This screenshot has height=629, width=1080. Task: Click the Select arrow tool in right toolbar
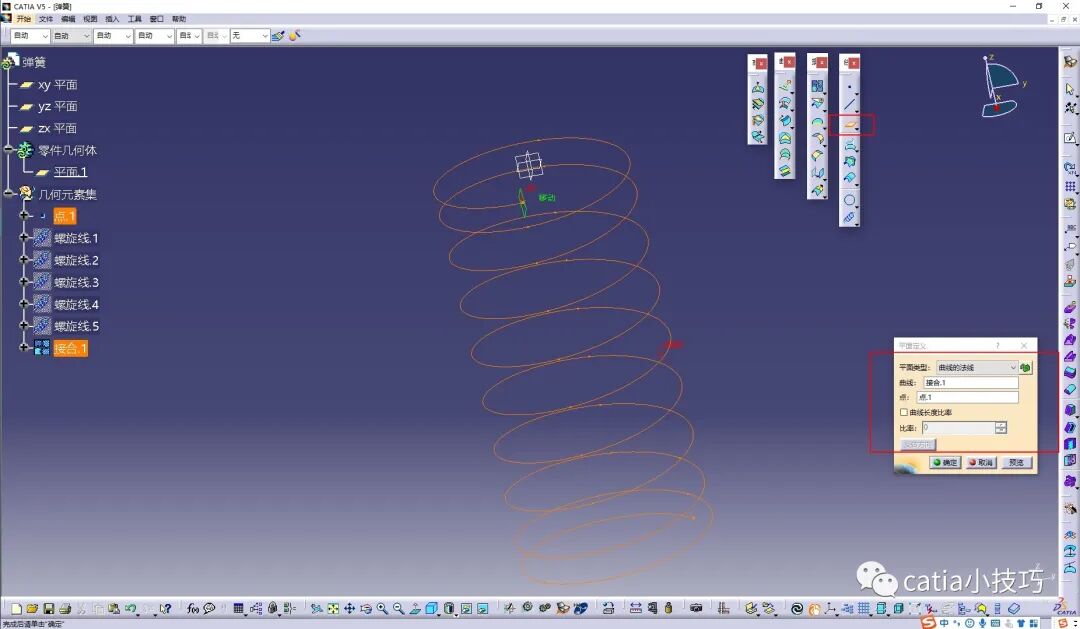click(1070, 89)
